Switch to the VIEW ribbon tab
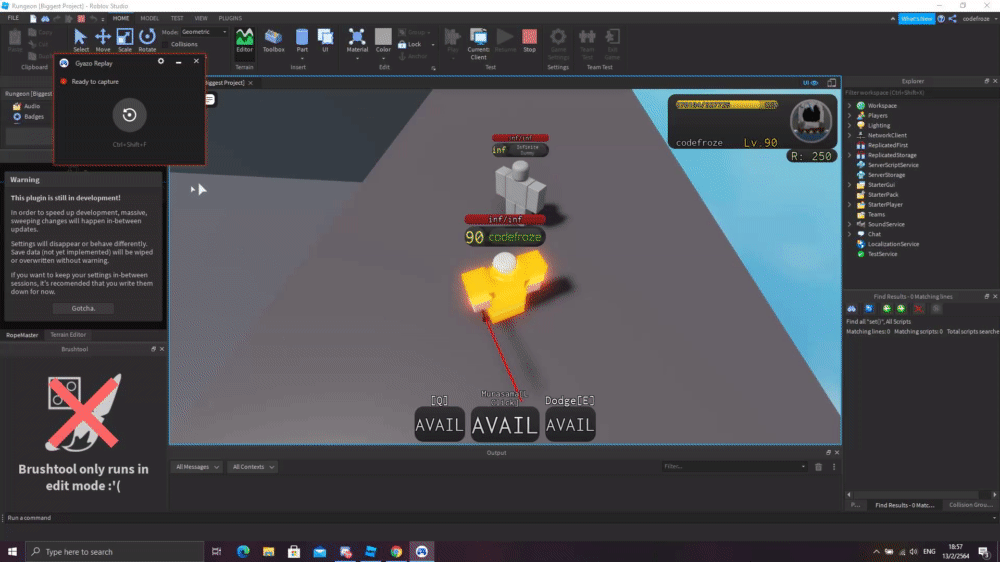This screenshot has height=562, width=1000. 201,18
